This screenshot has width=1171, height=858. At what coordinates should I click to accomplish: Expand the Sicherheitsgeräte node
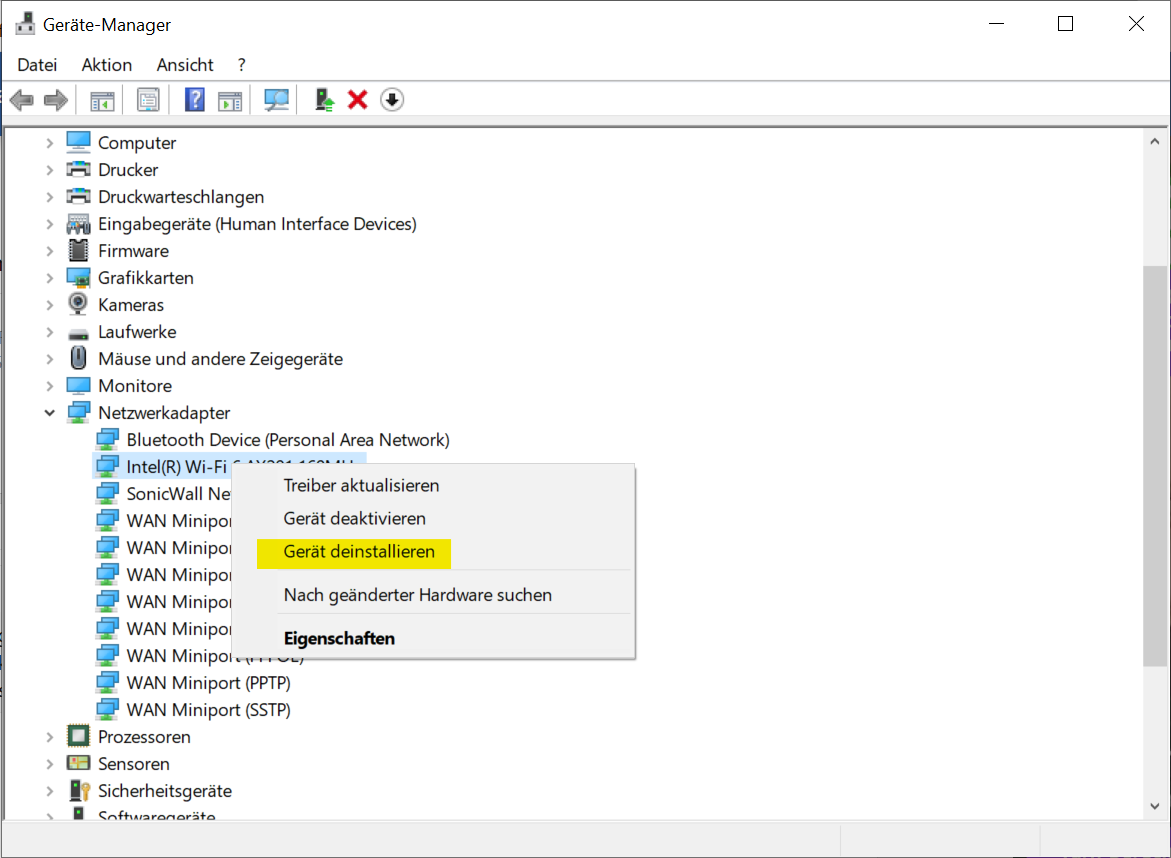[49, 791]
